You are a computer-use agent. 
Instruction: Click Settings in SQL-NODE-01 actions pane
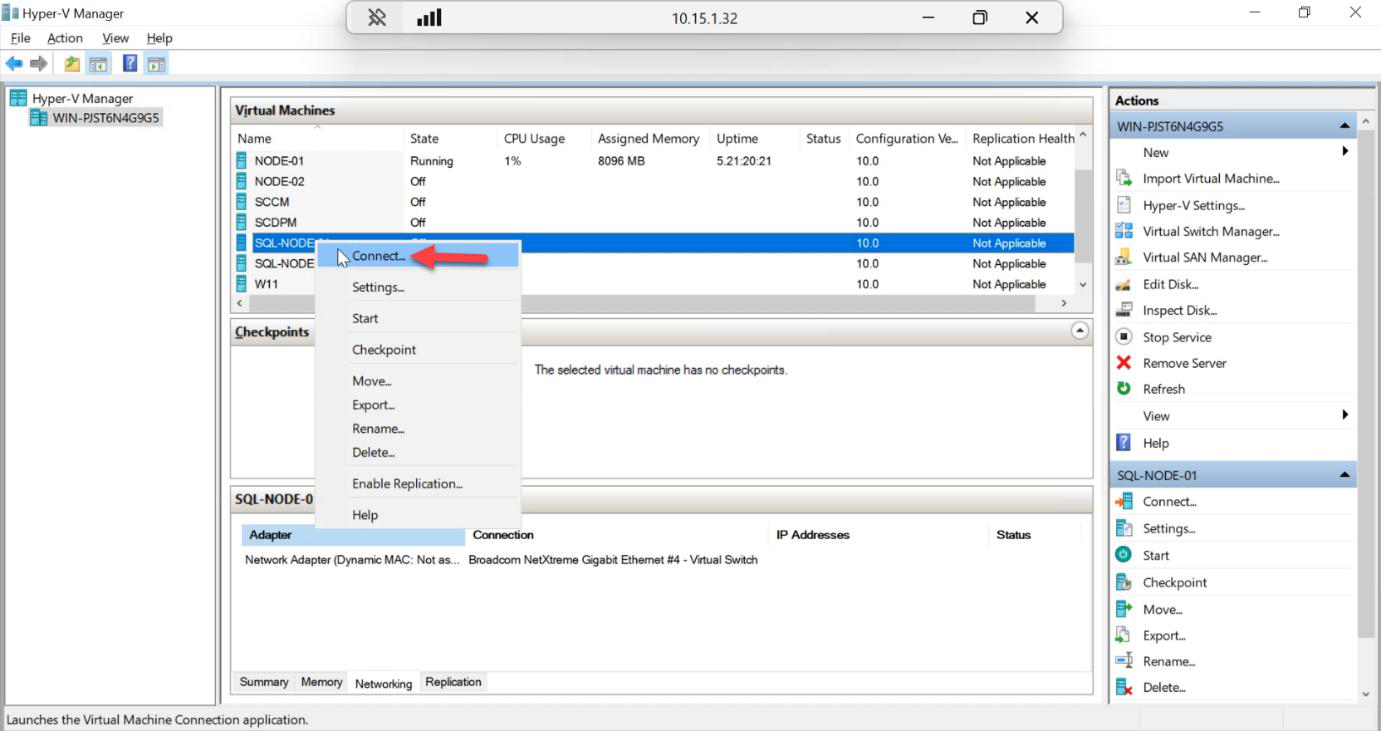tap(1169, 528)
